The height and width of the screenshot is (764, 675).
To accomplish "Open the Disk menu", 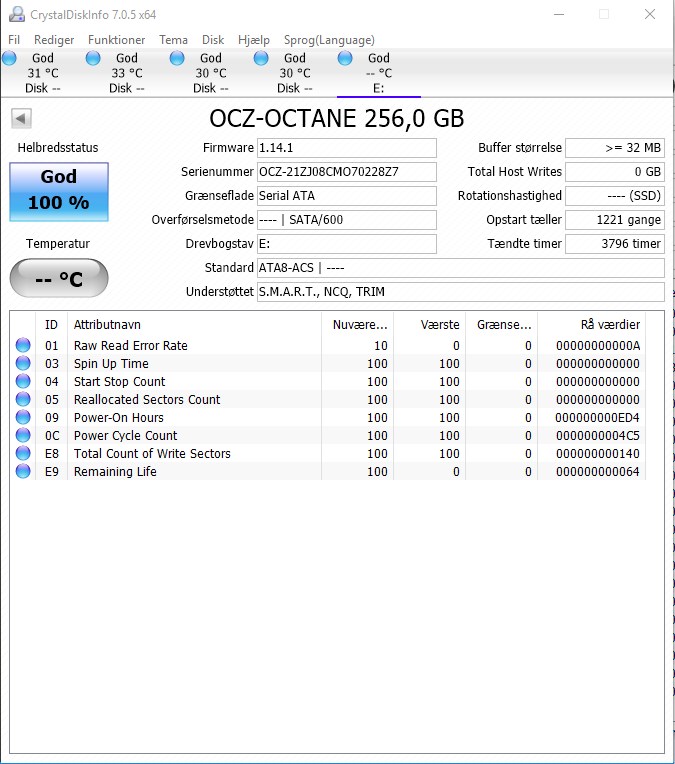I will pos(213,40).
